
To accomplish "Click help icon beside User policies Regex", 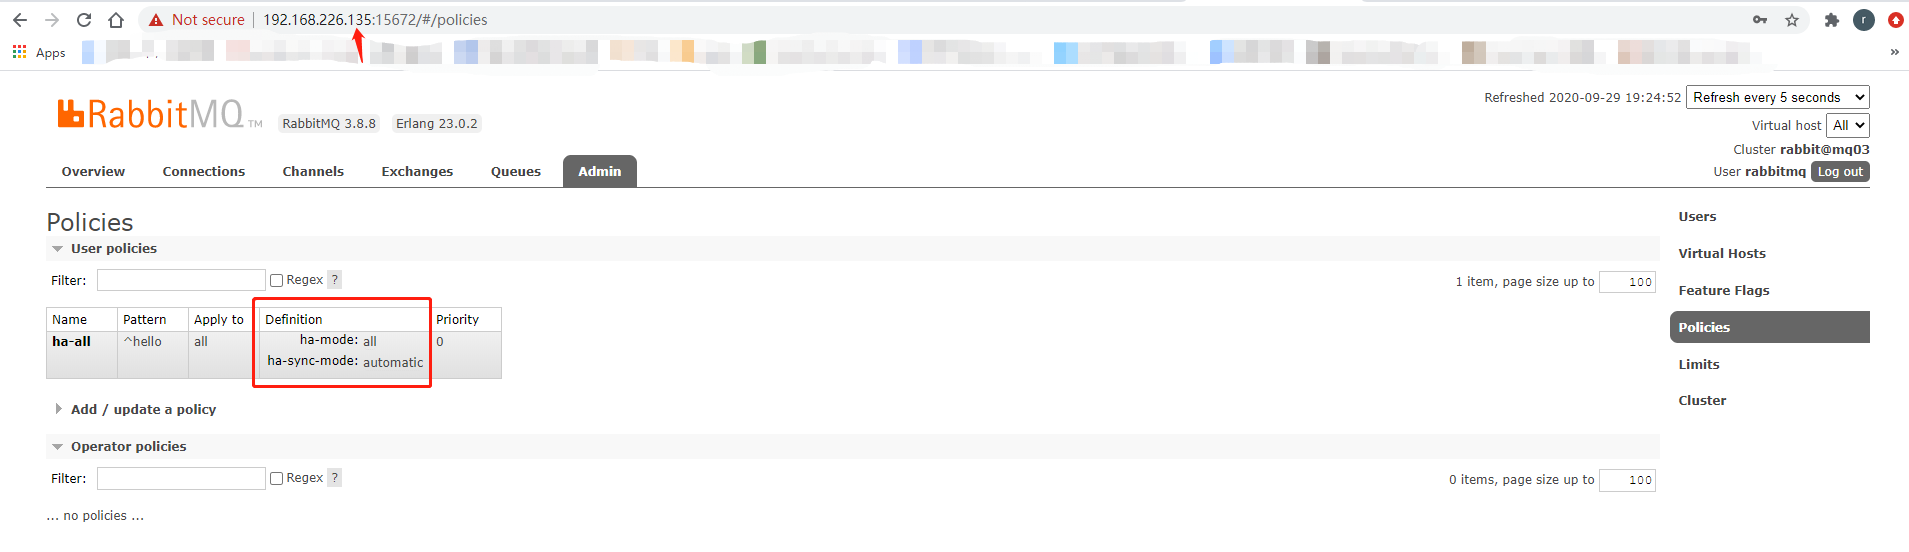I will (x=335, y=280).
